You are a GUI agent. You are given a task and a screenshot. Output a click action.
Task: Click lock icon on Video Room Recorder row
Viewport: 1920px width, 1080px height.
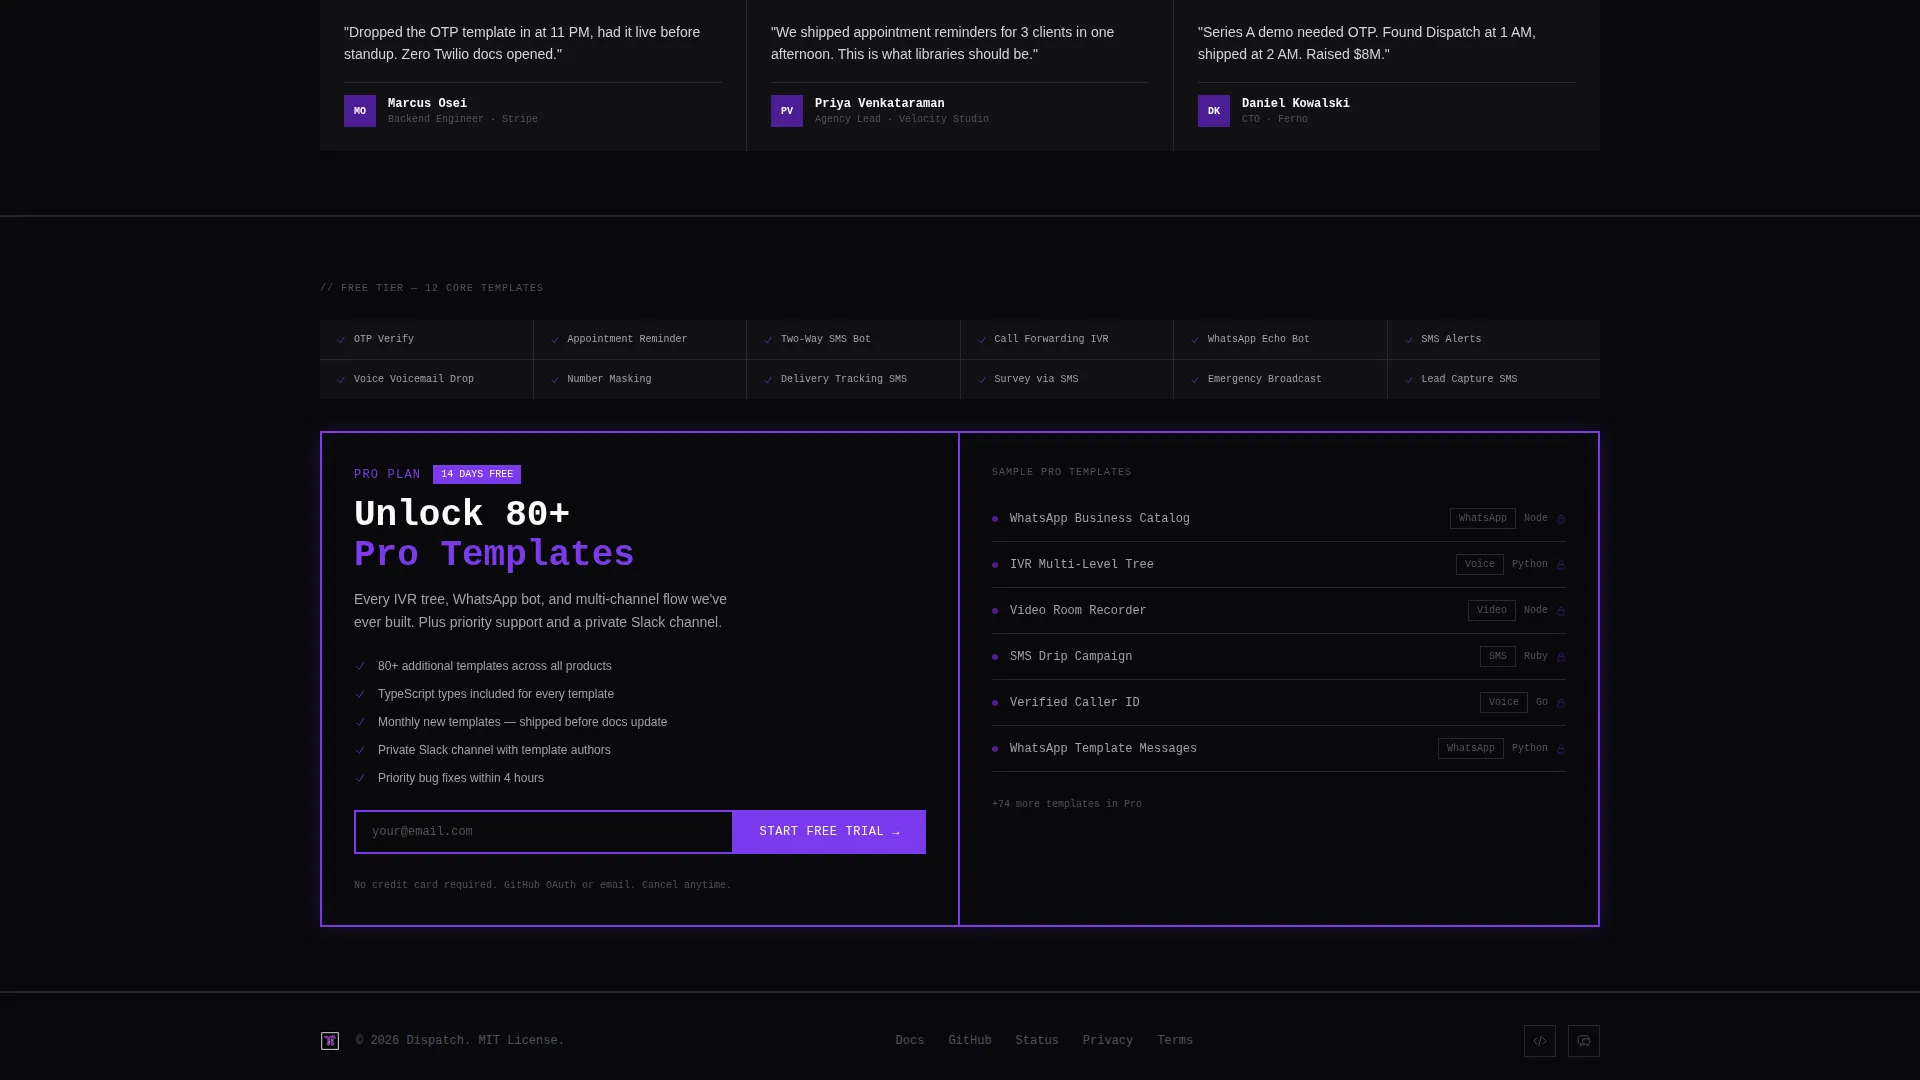[1561, 611]
